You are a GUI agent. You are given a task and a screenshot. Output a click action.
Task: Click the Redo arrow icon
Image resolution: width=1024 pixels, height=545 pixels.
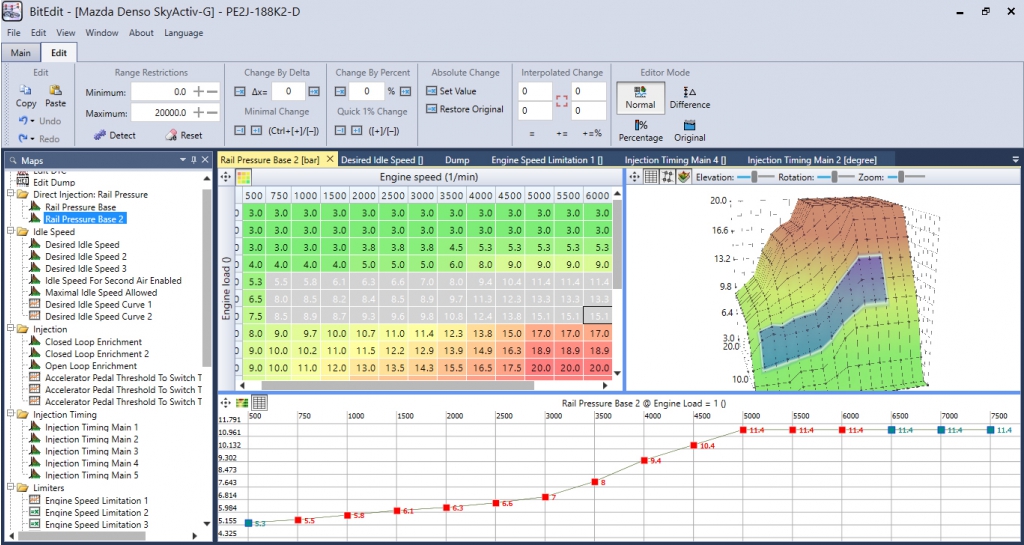pos(22,138)
